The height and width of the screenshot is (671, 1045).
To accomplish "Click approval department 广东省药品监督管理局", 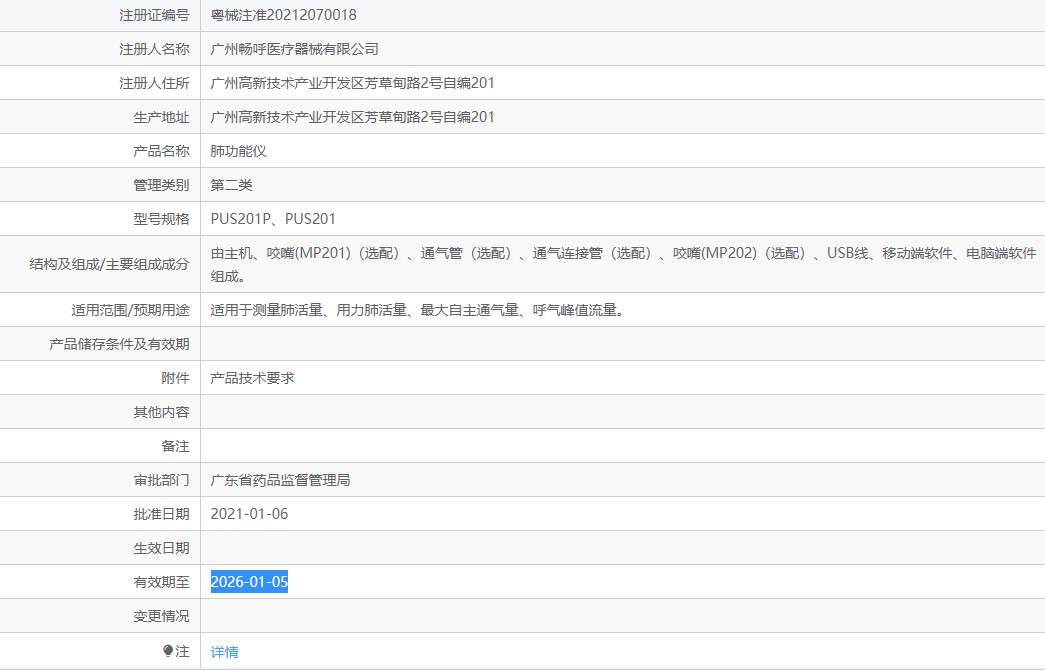I will (x=281, y=480).
